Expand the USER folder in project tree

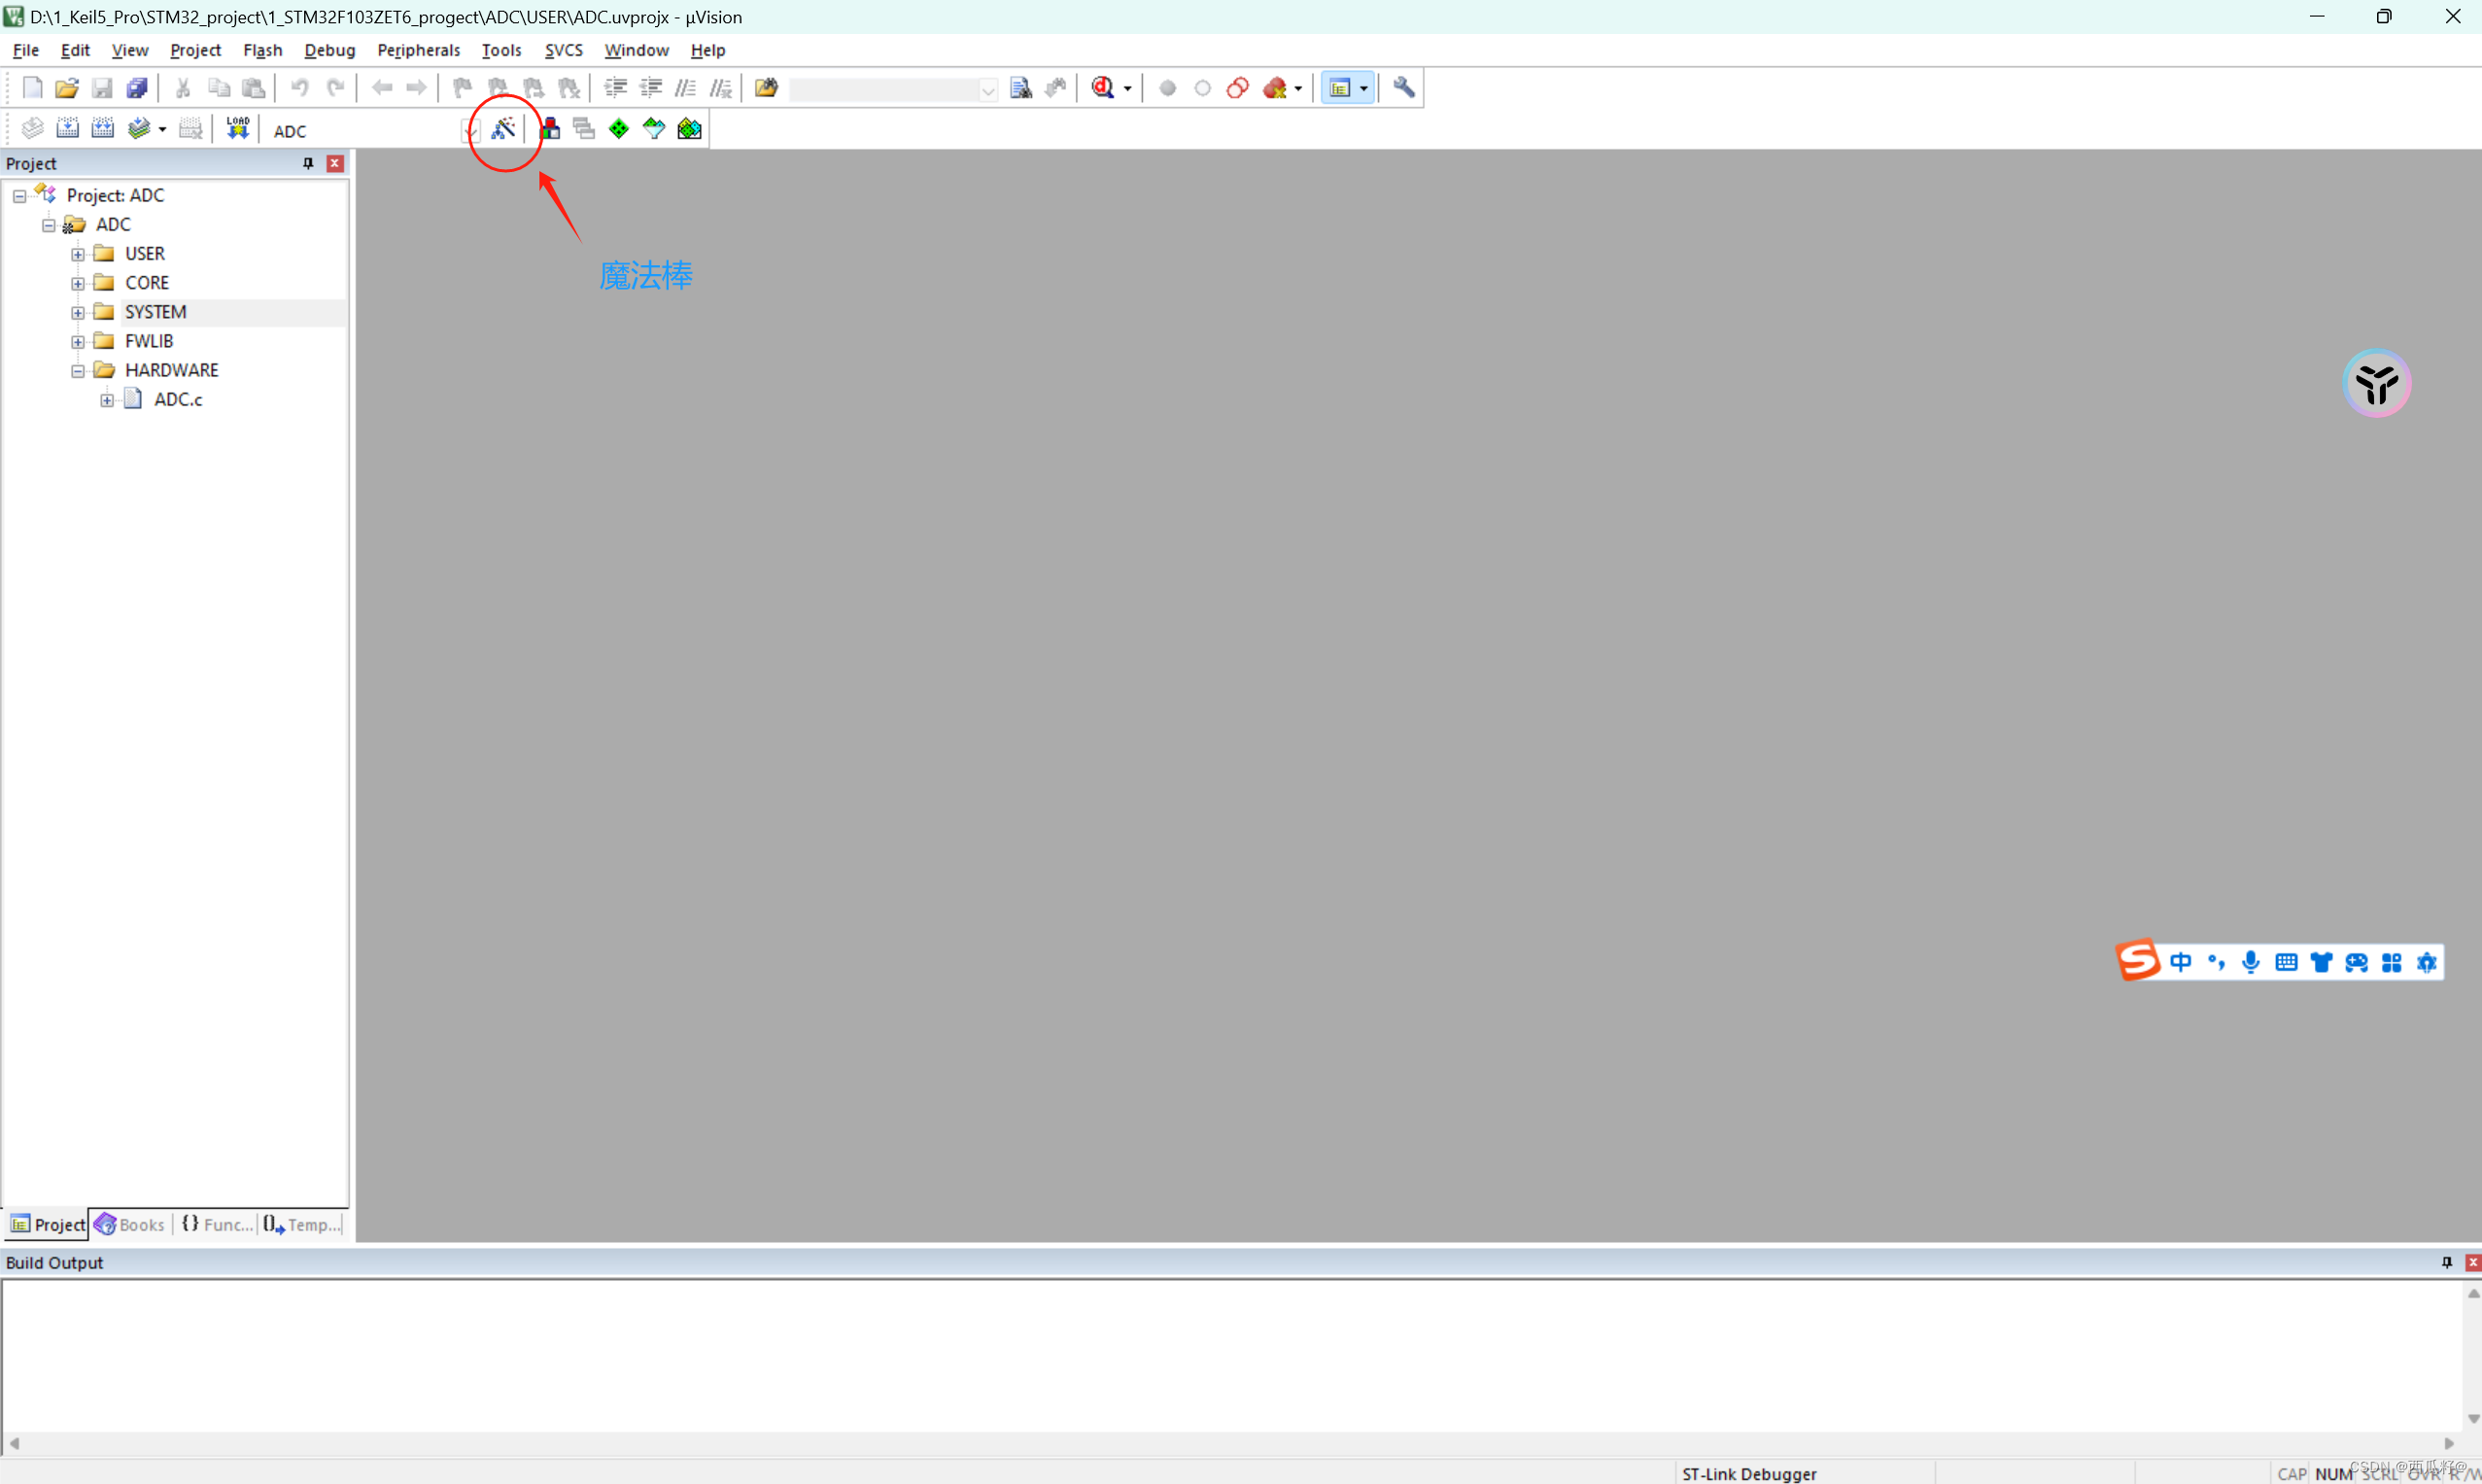pyautogui.click(x=78, y=253)
